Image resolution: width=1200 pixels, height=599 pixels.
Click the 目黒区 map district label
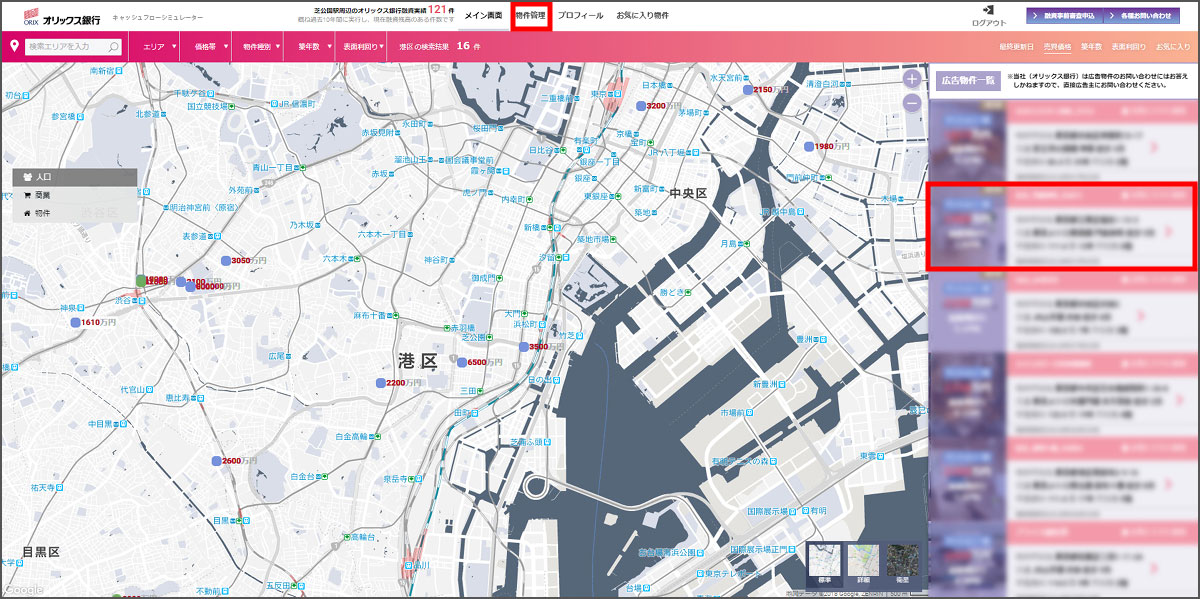[x=41, y=551]
